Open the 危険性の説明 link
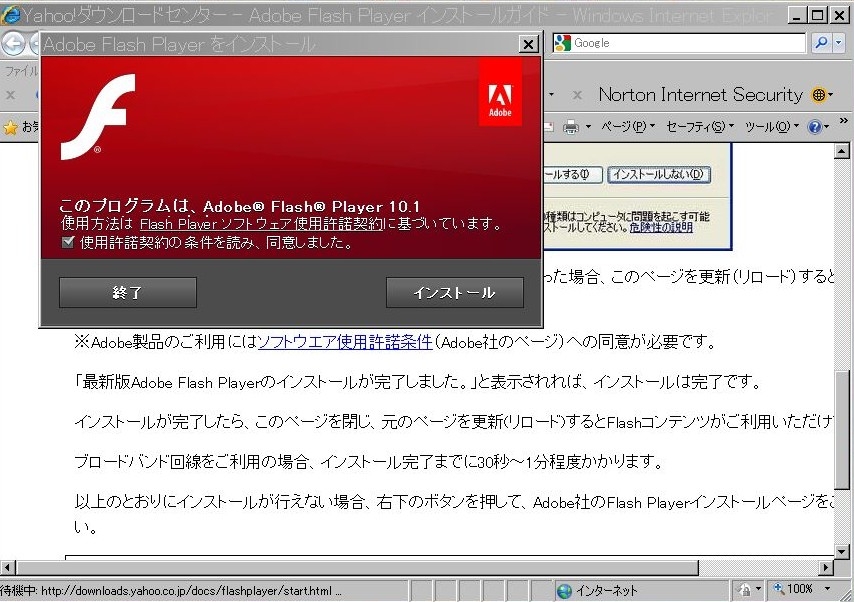Image resolution: width=854 pixels, height=602 pixels. click(661, 227)
